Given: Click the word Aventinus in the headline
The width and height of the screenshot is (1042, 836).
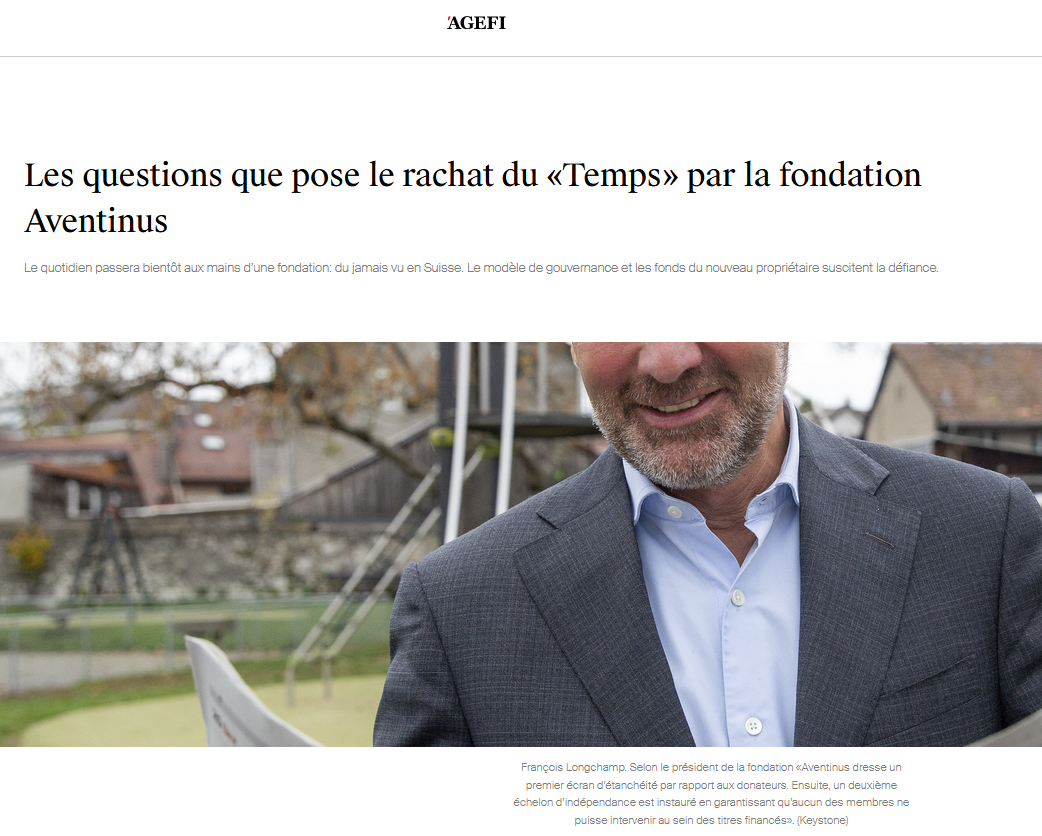Looking at the screenshot, I should pos(96,221).
